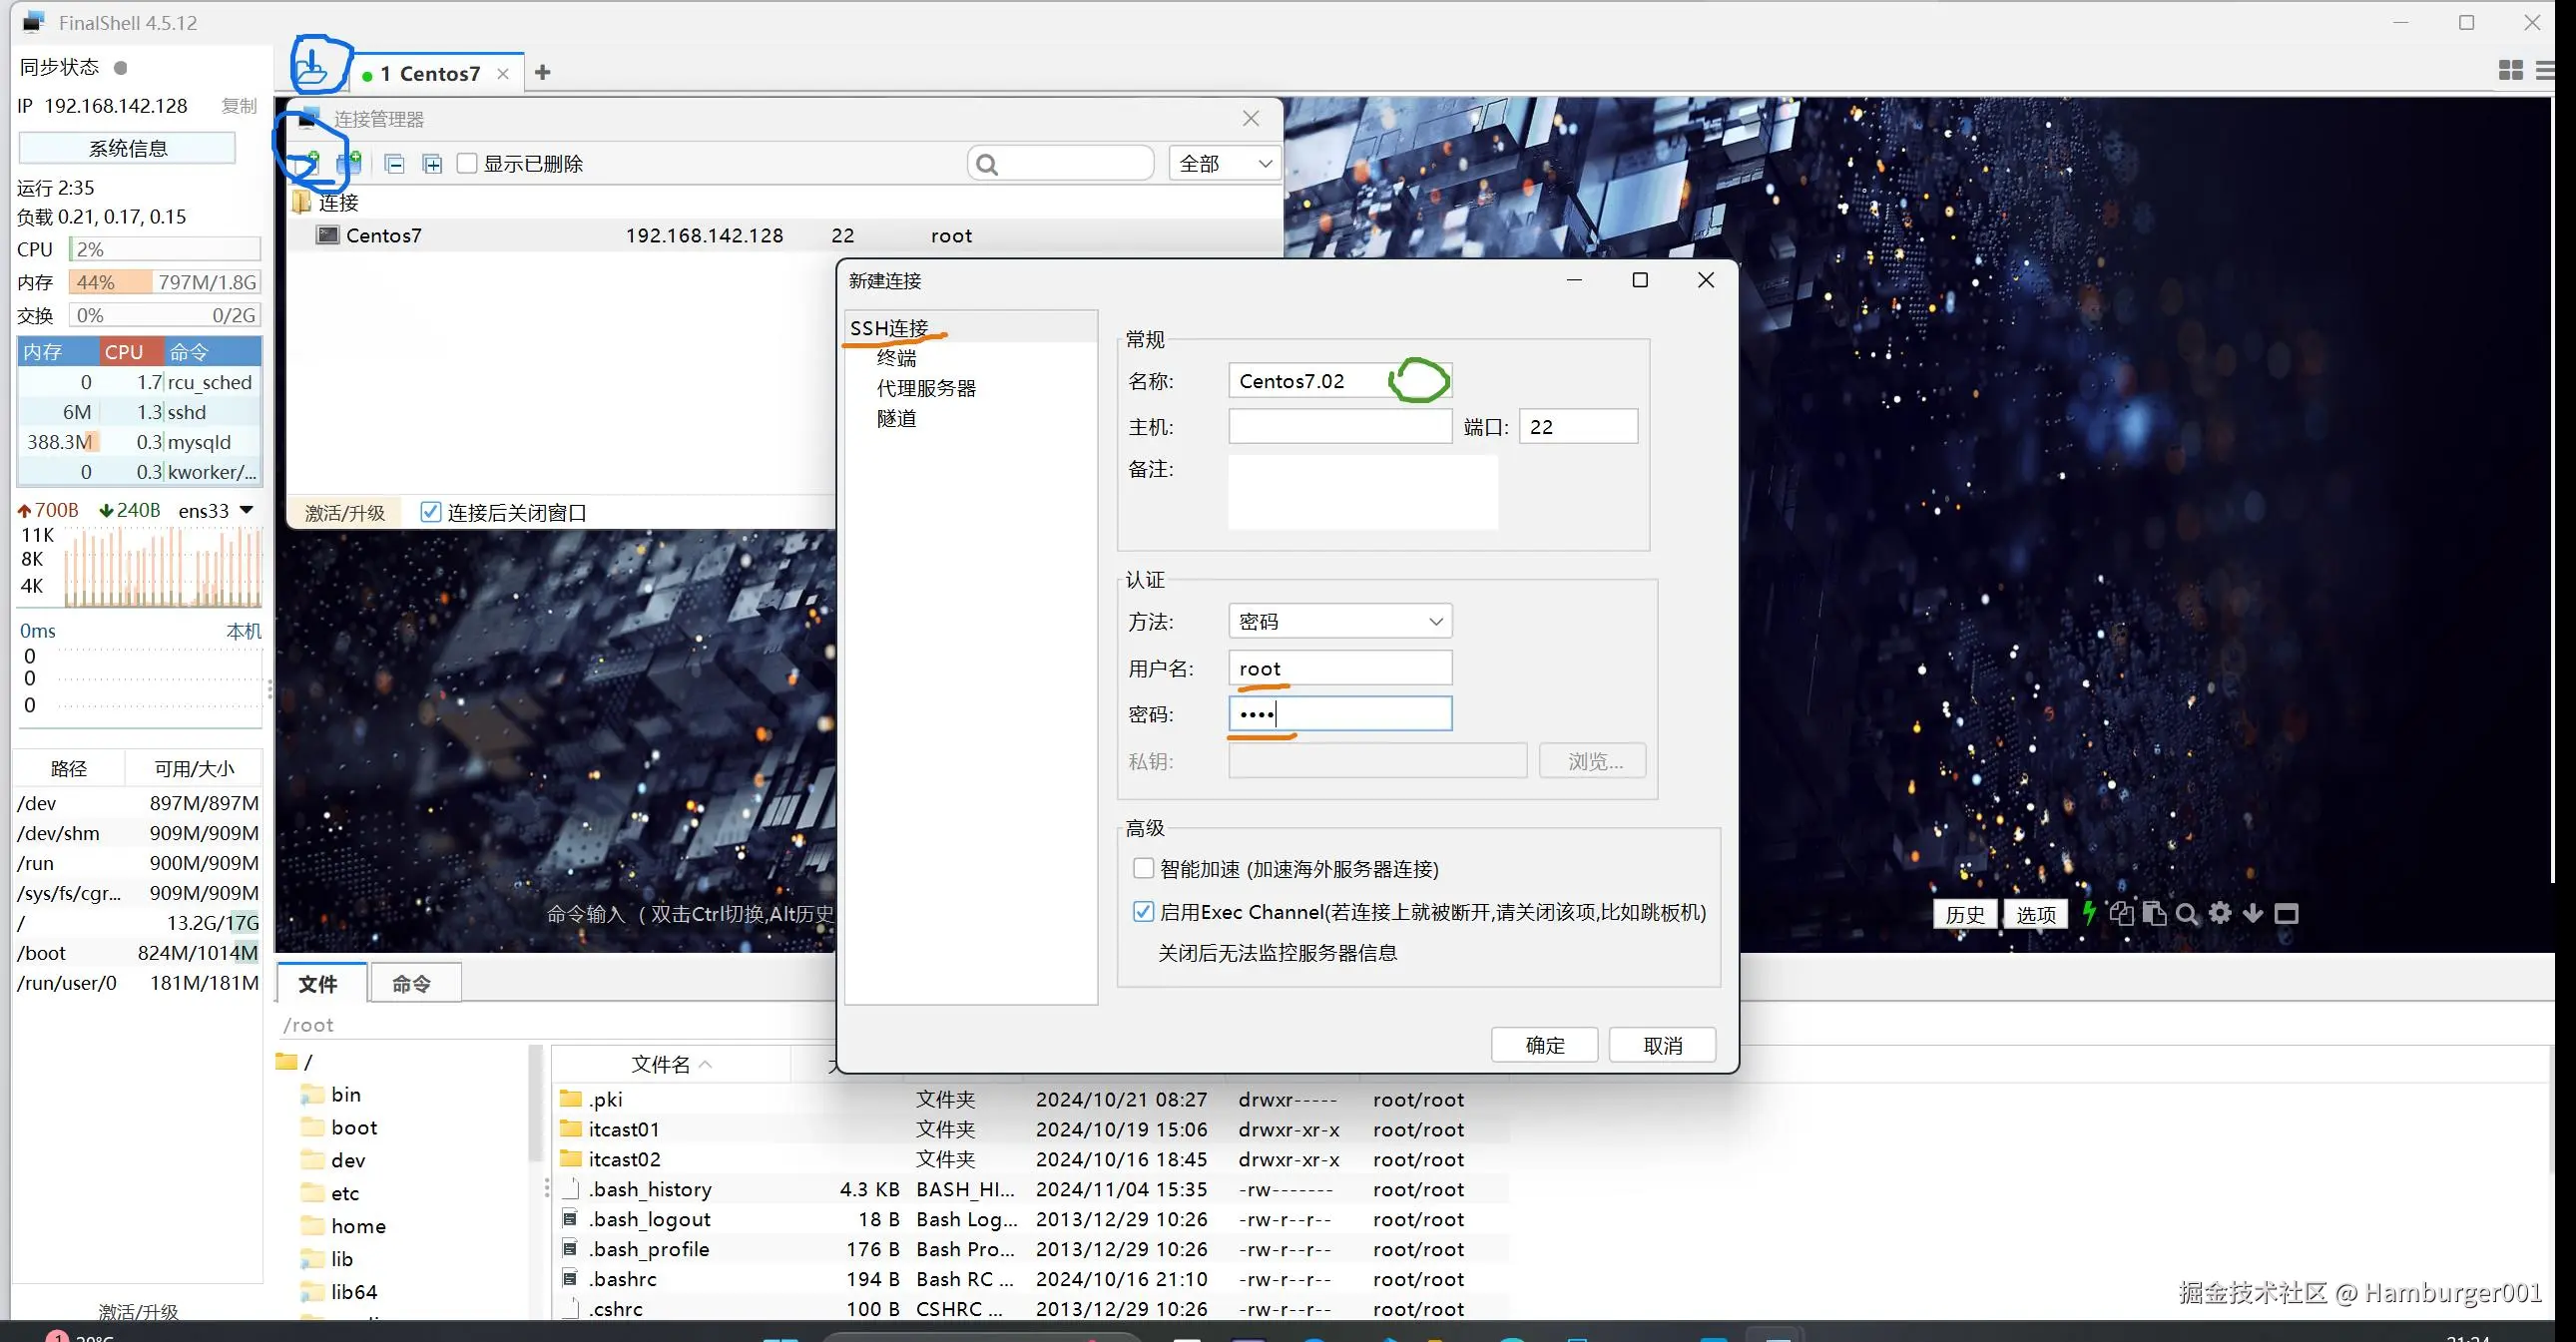Click the terminal search magnifier icon
The width and height of the screenshot is (2576, 1342).
tap(2186, 914)
